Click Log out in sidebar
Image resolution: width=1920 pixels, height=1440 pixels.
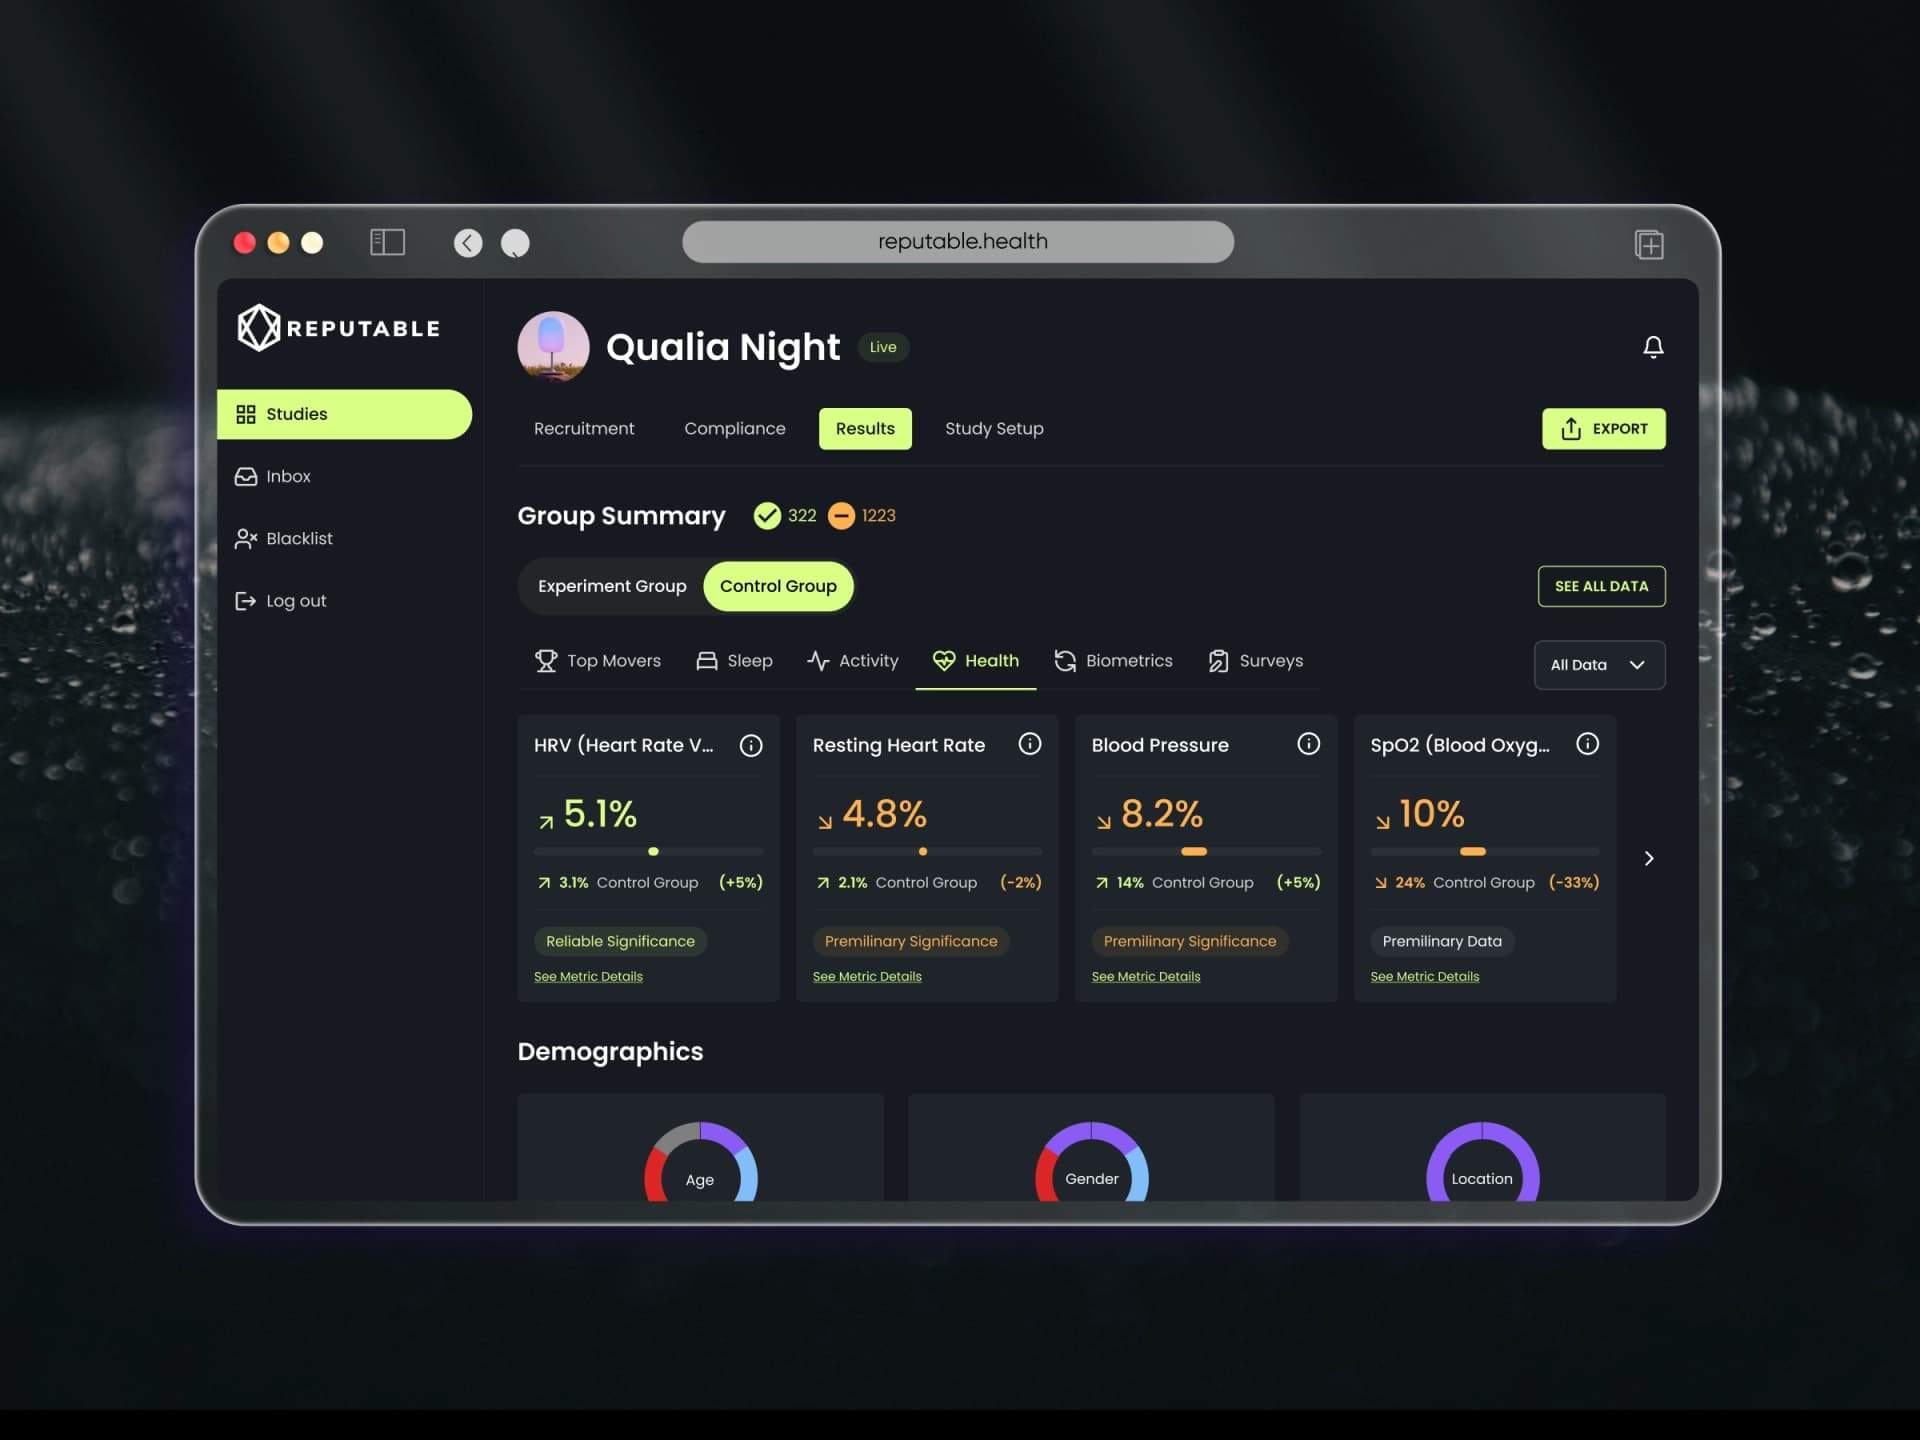point(281,601)
